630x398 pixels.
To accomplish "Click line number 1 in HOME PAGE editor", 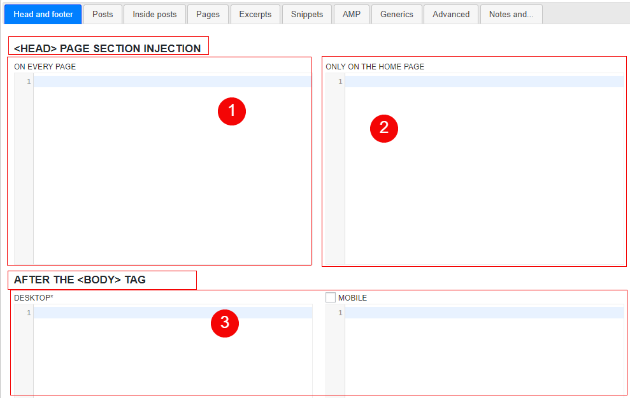I will pyautogui.click(x=340, y=82).
